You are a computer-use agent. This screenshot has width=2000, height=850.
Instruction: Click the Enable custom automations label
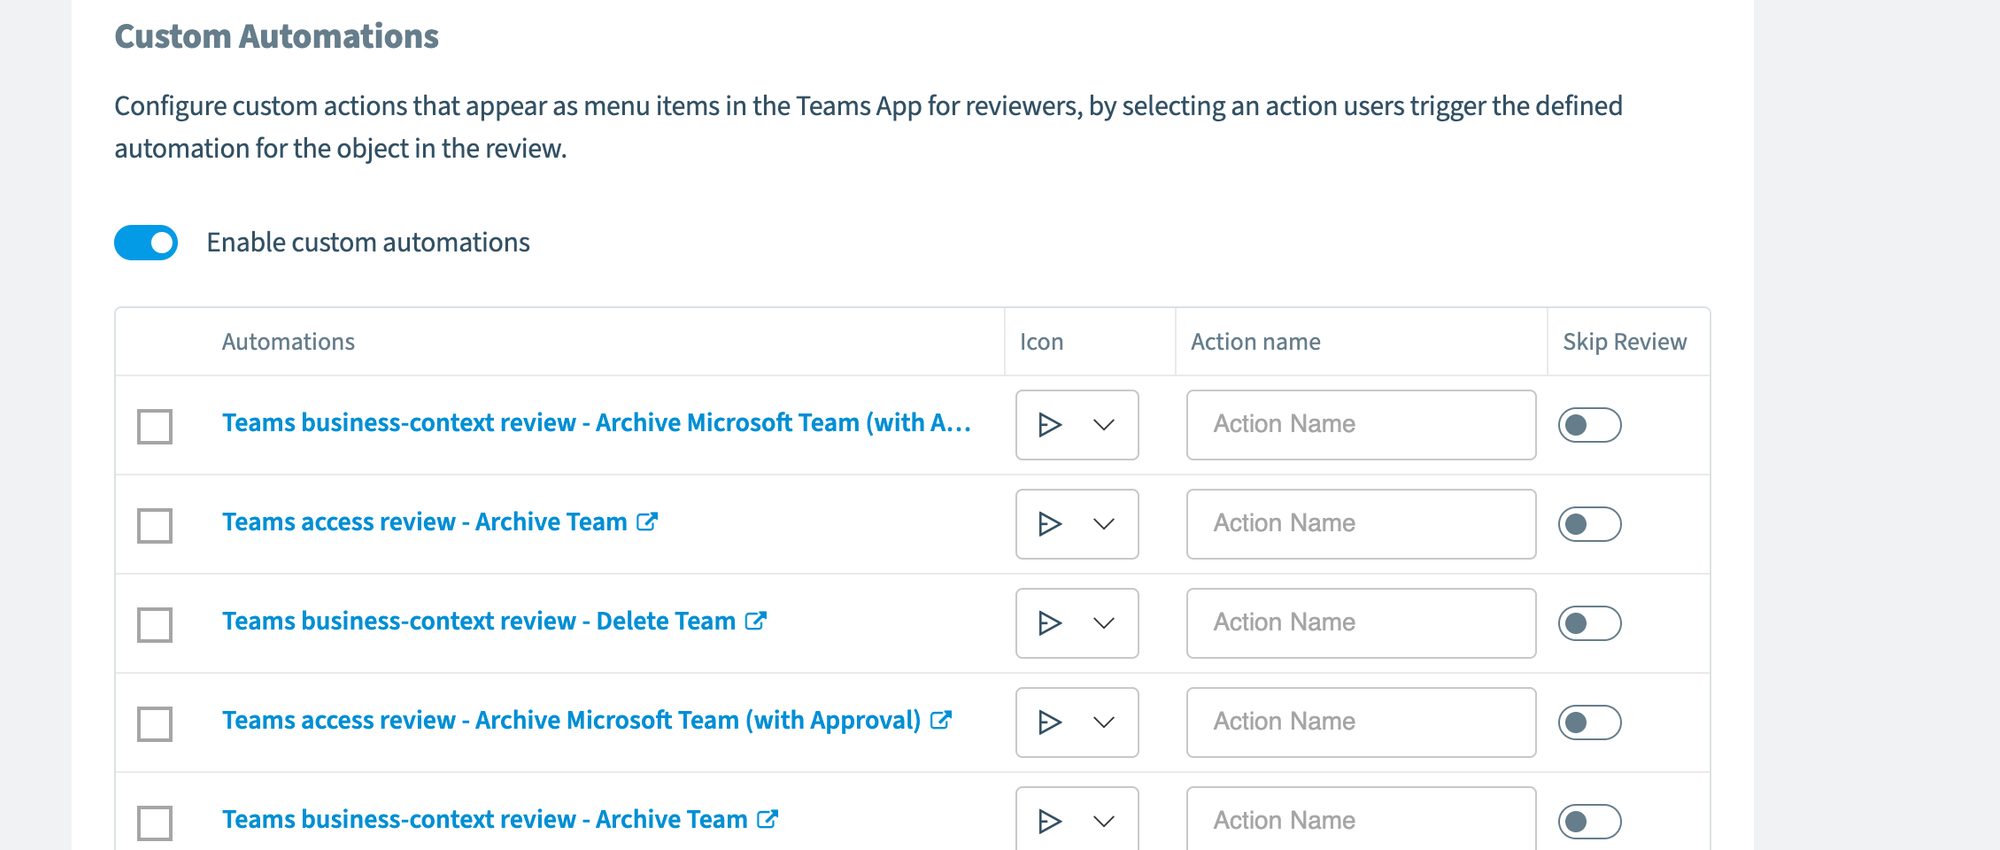(368, 243)
